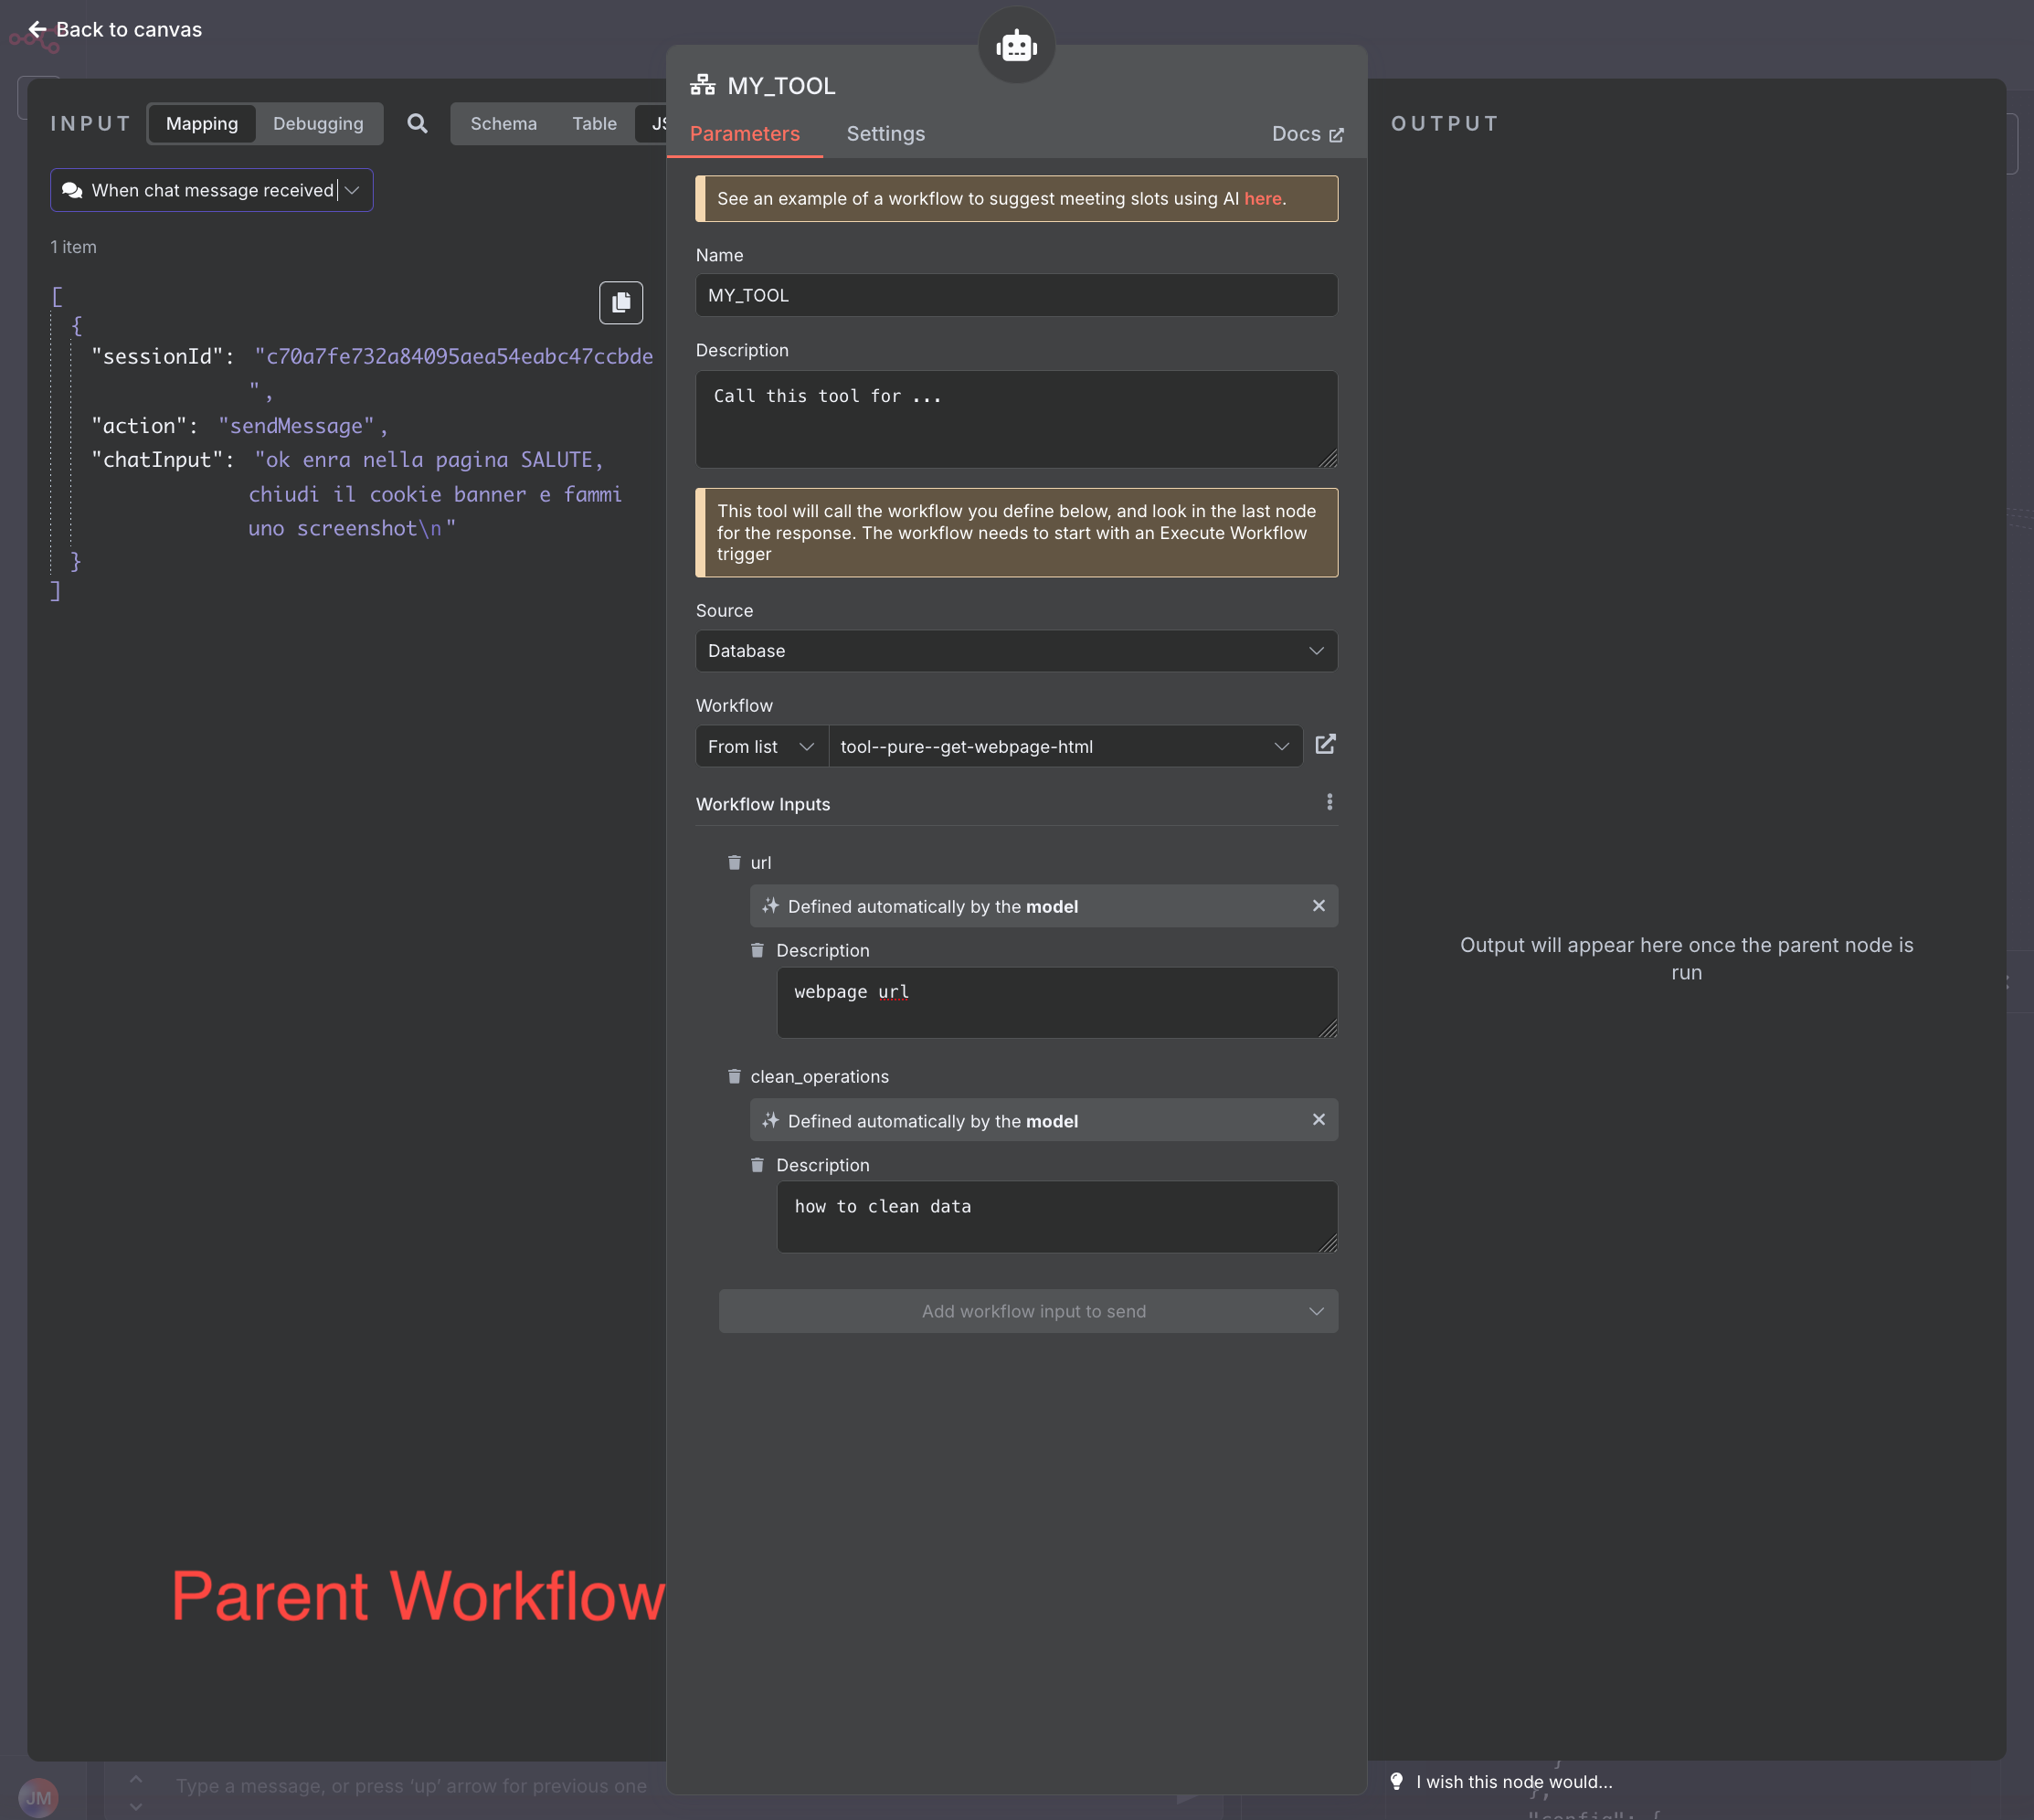Image resolution: width=2034 pixels, height=1820 pixels.
Task: Open selected workflow via external link icon
Action: click(1325, 745)
